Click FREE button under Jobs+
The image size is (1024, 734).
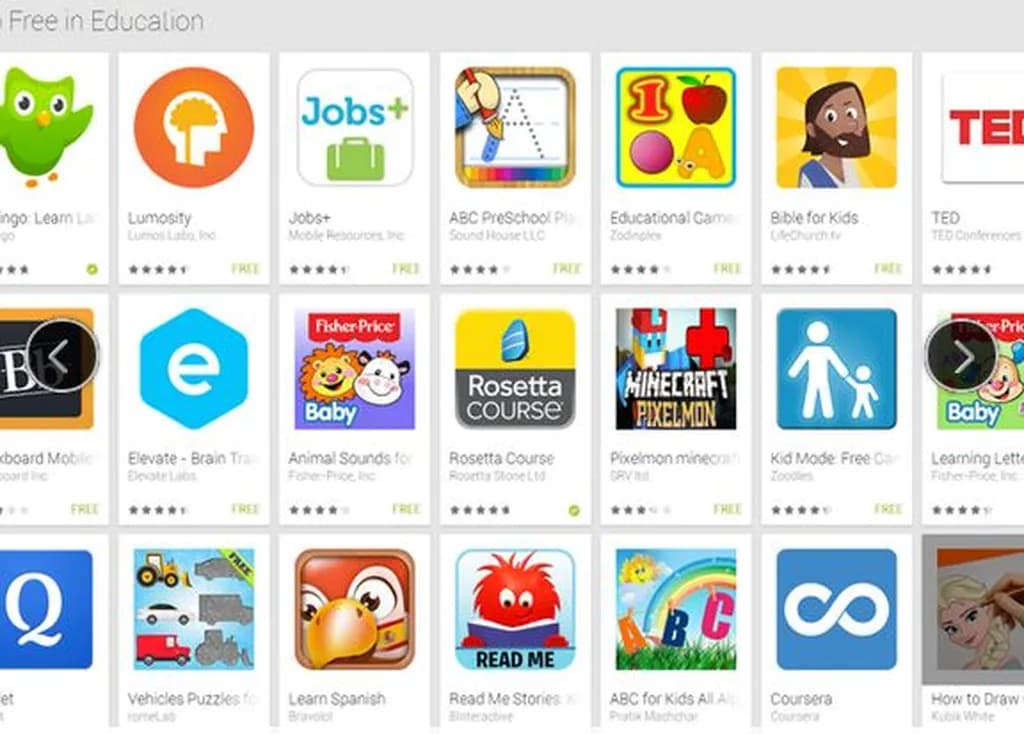(406, 268)
